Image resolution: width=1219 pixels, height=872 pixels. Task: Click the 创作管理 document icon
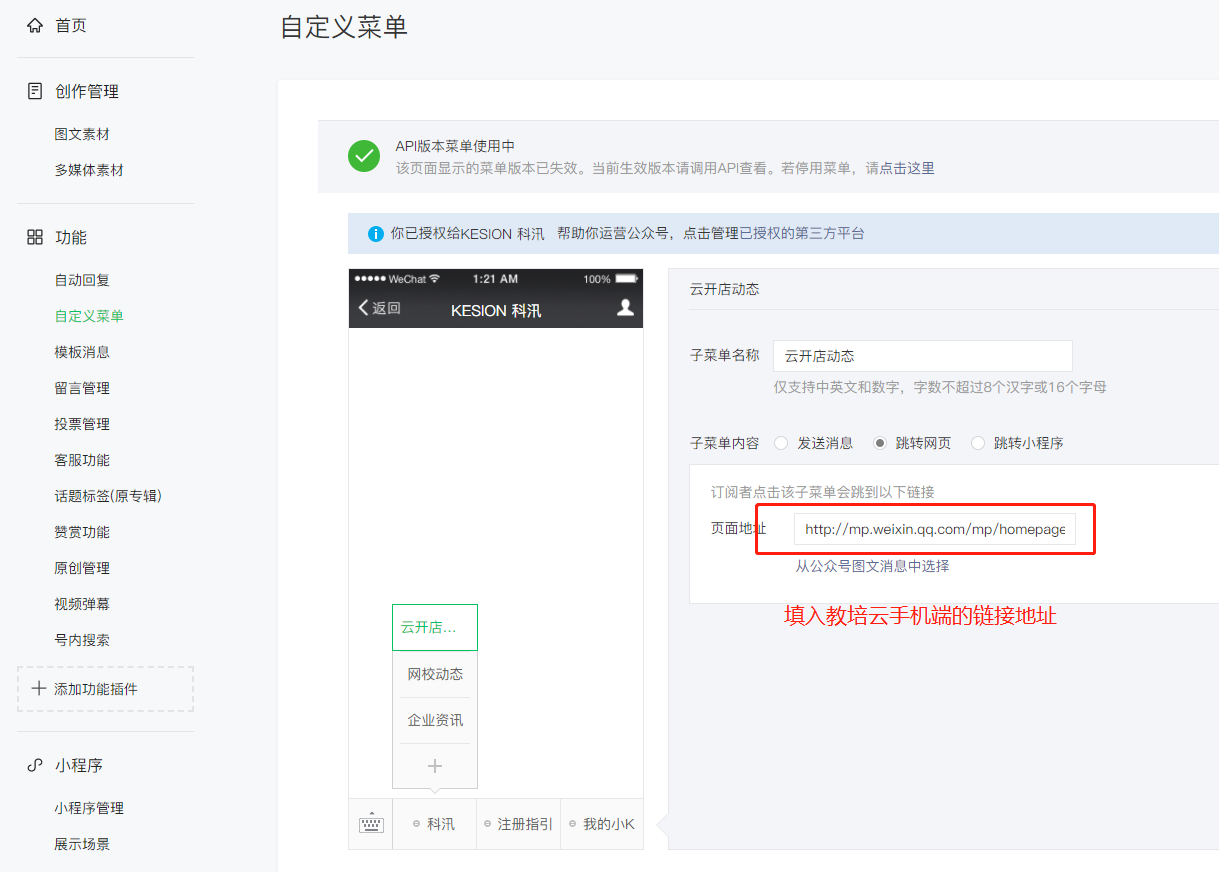35,91
